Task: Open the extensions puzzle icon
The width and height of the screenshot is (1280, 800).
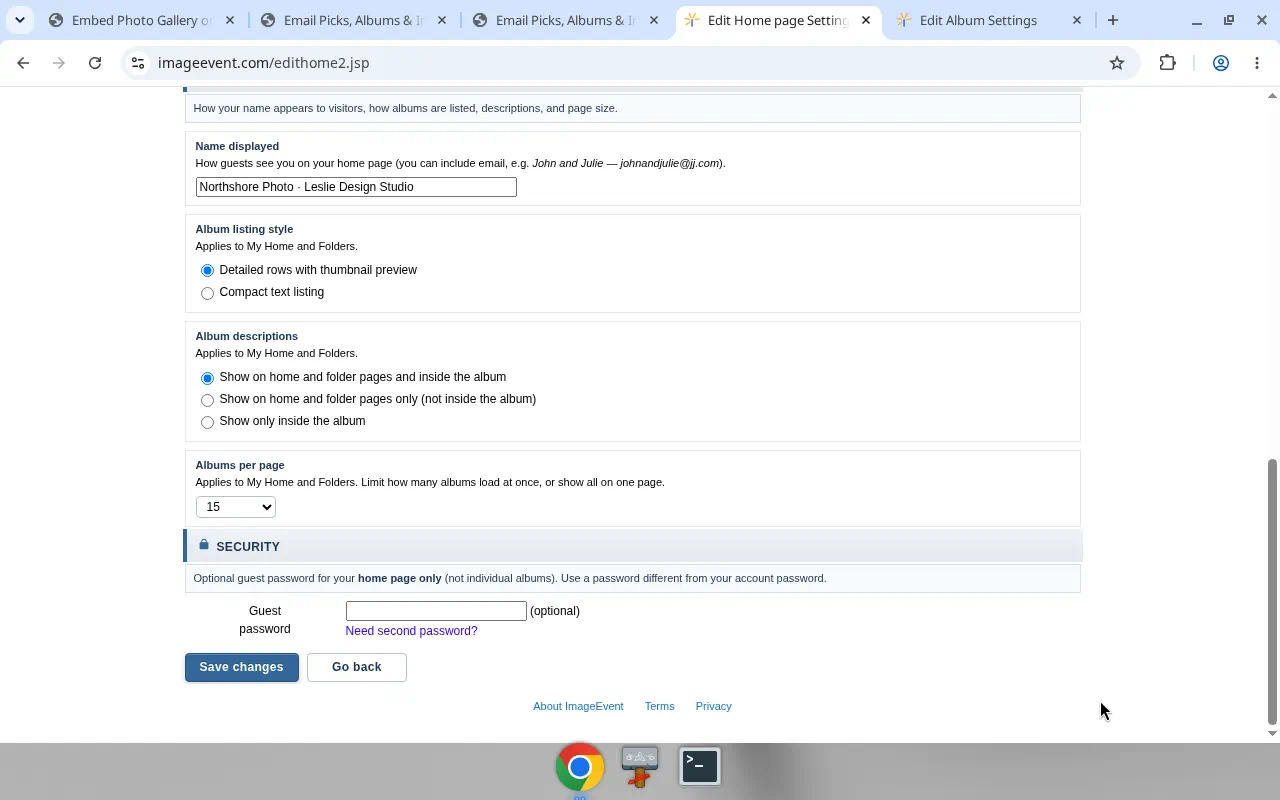Action: pyautogui.click(x=1168, y=63)
